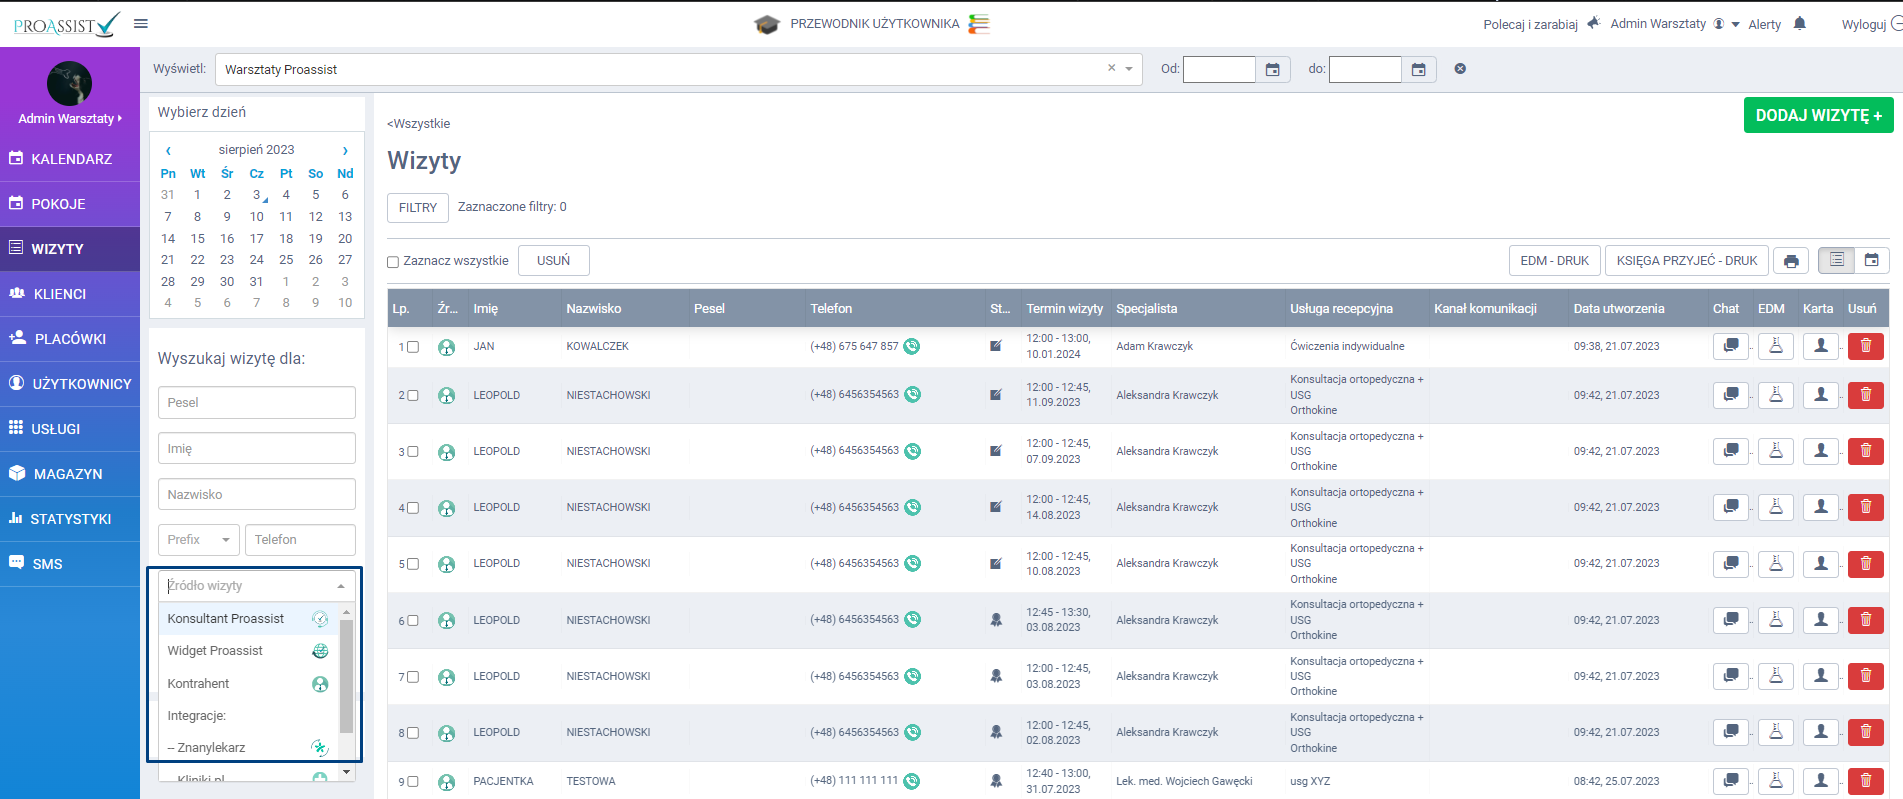Open EDM for visit on 07.09.2023

click(x=1776, y=451)
